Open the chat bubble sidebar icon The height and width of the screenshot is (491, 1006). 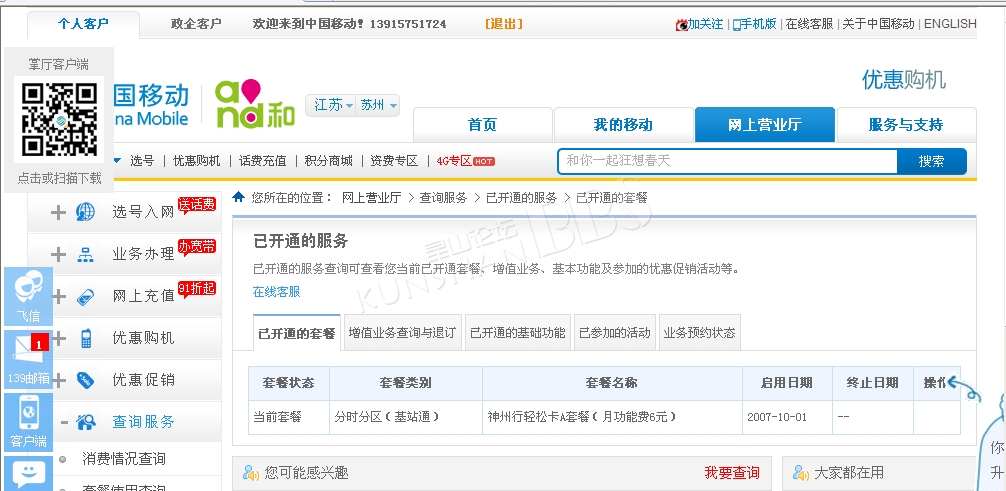point(28,474)
